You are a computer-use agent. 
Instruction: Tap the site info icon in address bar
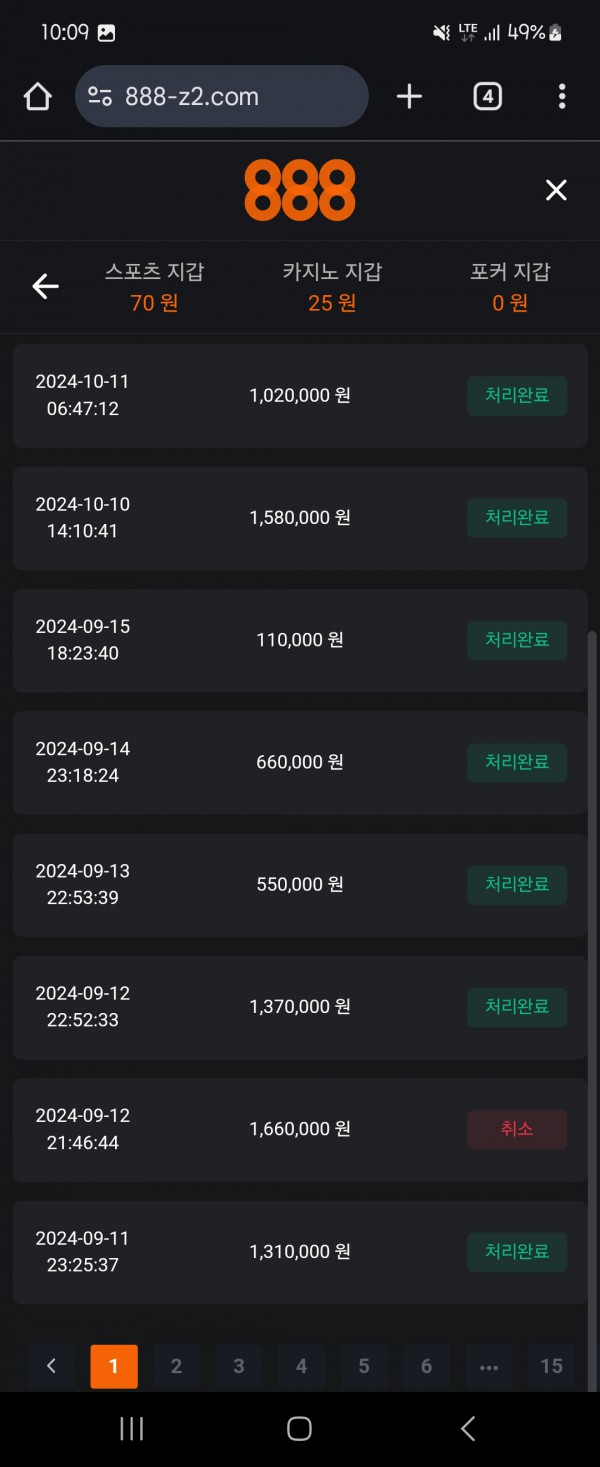point(100,97)
